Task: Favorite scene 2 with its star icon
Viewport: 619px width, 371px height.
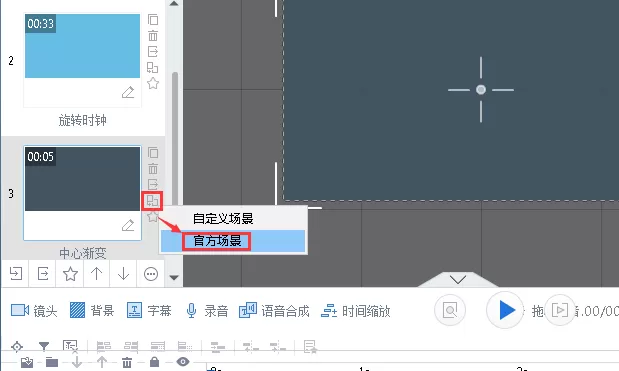Action: (x=153, y=83)
